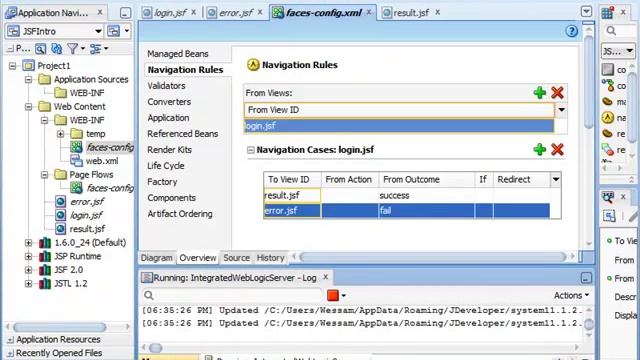This screenshot has height=360, width=640.
Task: Close the IntegratedWebLogicServer log tab
Action: click(326, 277)
